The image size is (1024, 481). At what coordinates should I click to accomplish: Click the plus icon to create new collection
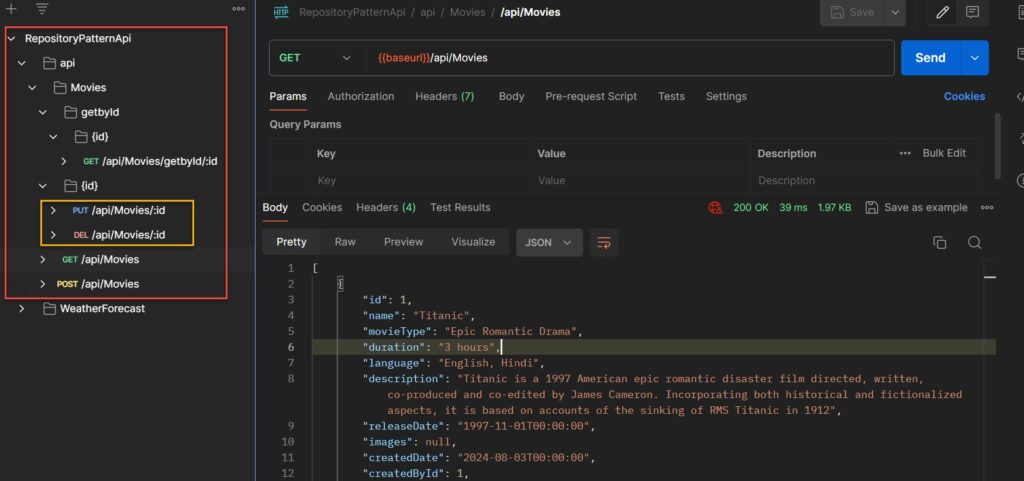click(x=11, y=9)
